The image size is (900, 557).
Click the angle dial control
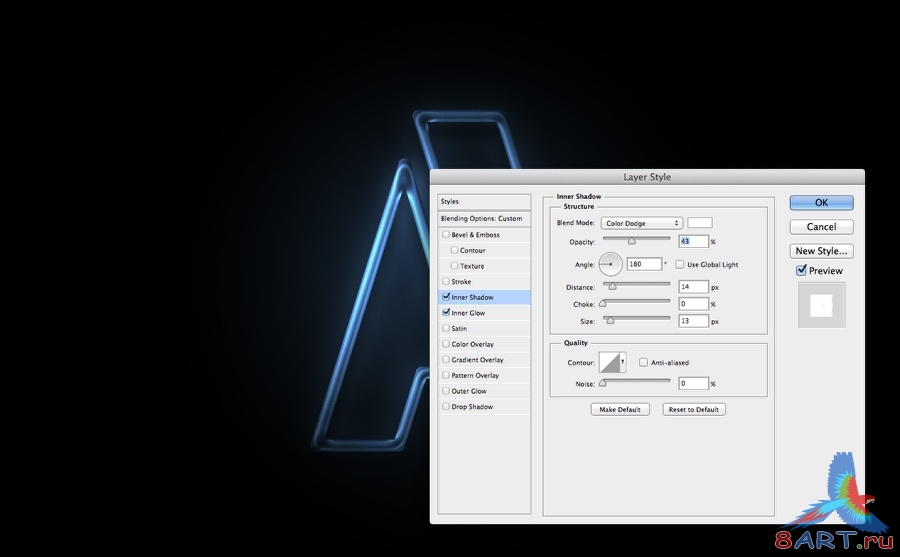click(610, 264)
